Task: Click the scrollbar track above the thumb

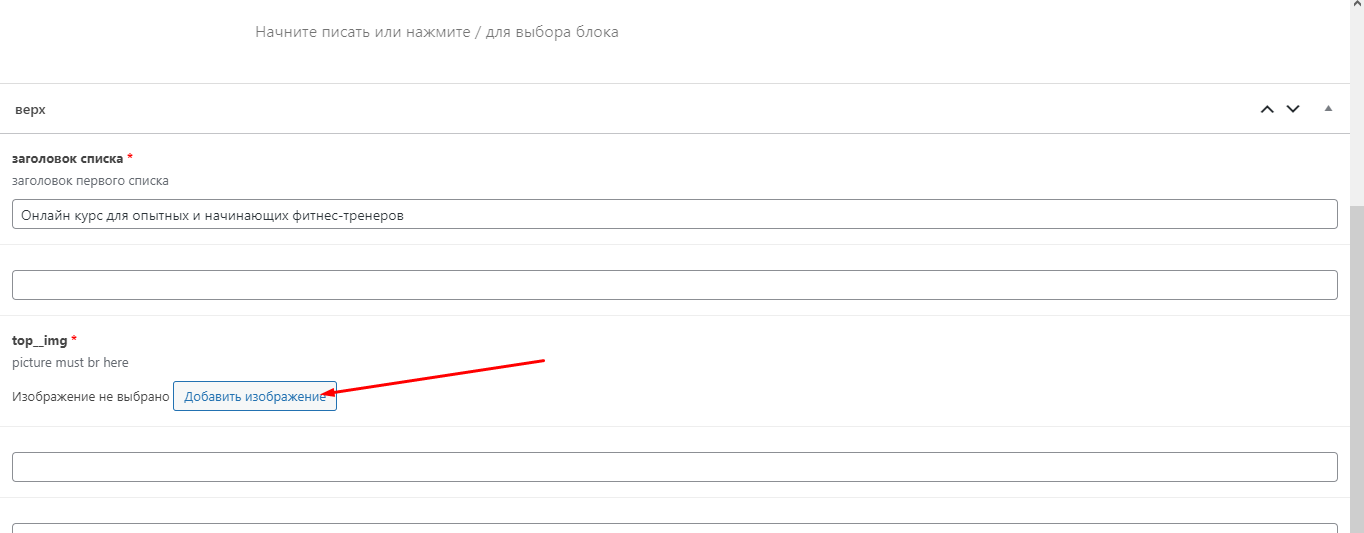Action: click(x=1356, y=100)
